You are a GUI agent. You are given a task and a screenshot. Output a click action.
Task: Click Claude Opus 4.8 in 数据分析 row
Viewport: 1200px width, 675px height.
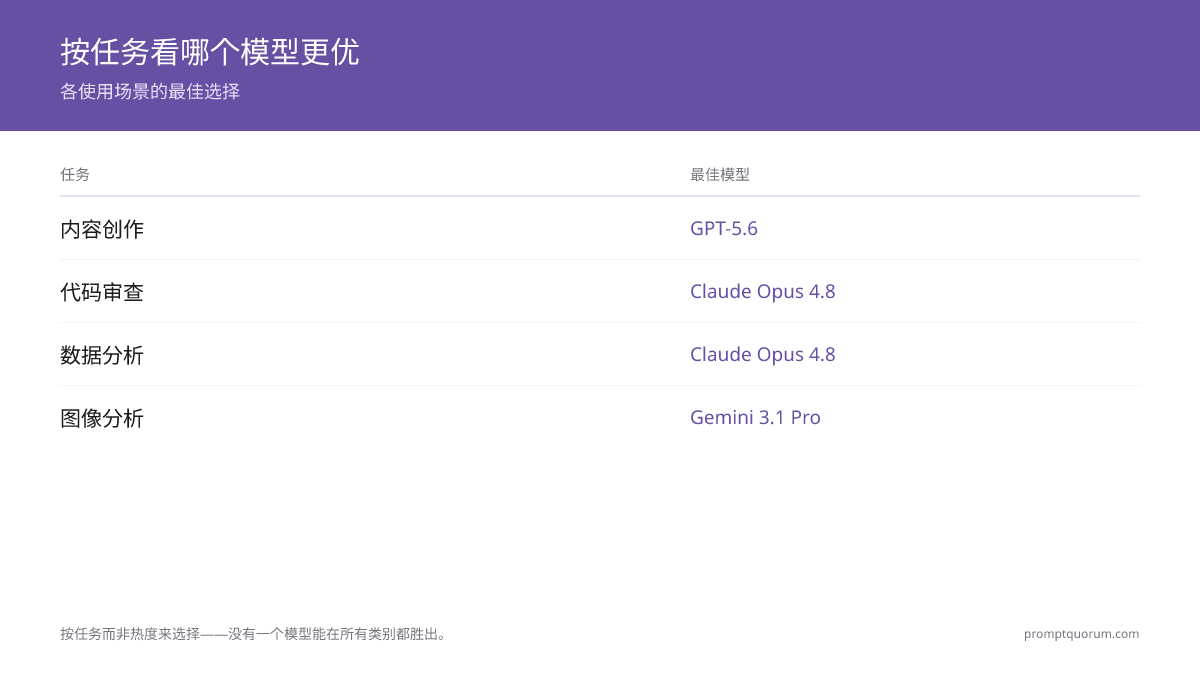(x=763, y=354)
